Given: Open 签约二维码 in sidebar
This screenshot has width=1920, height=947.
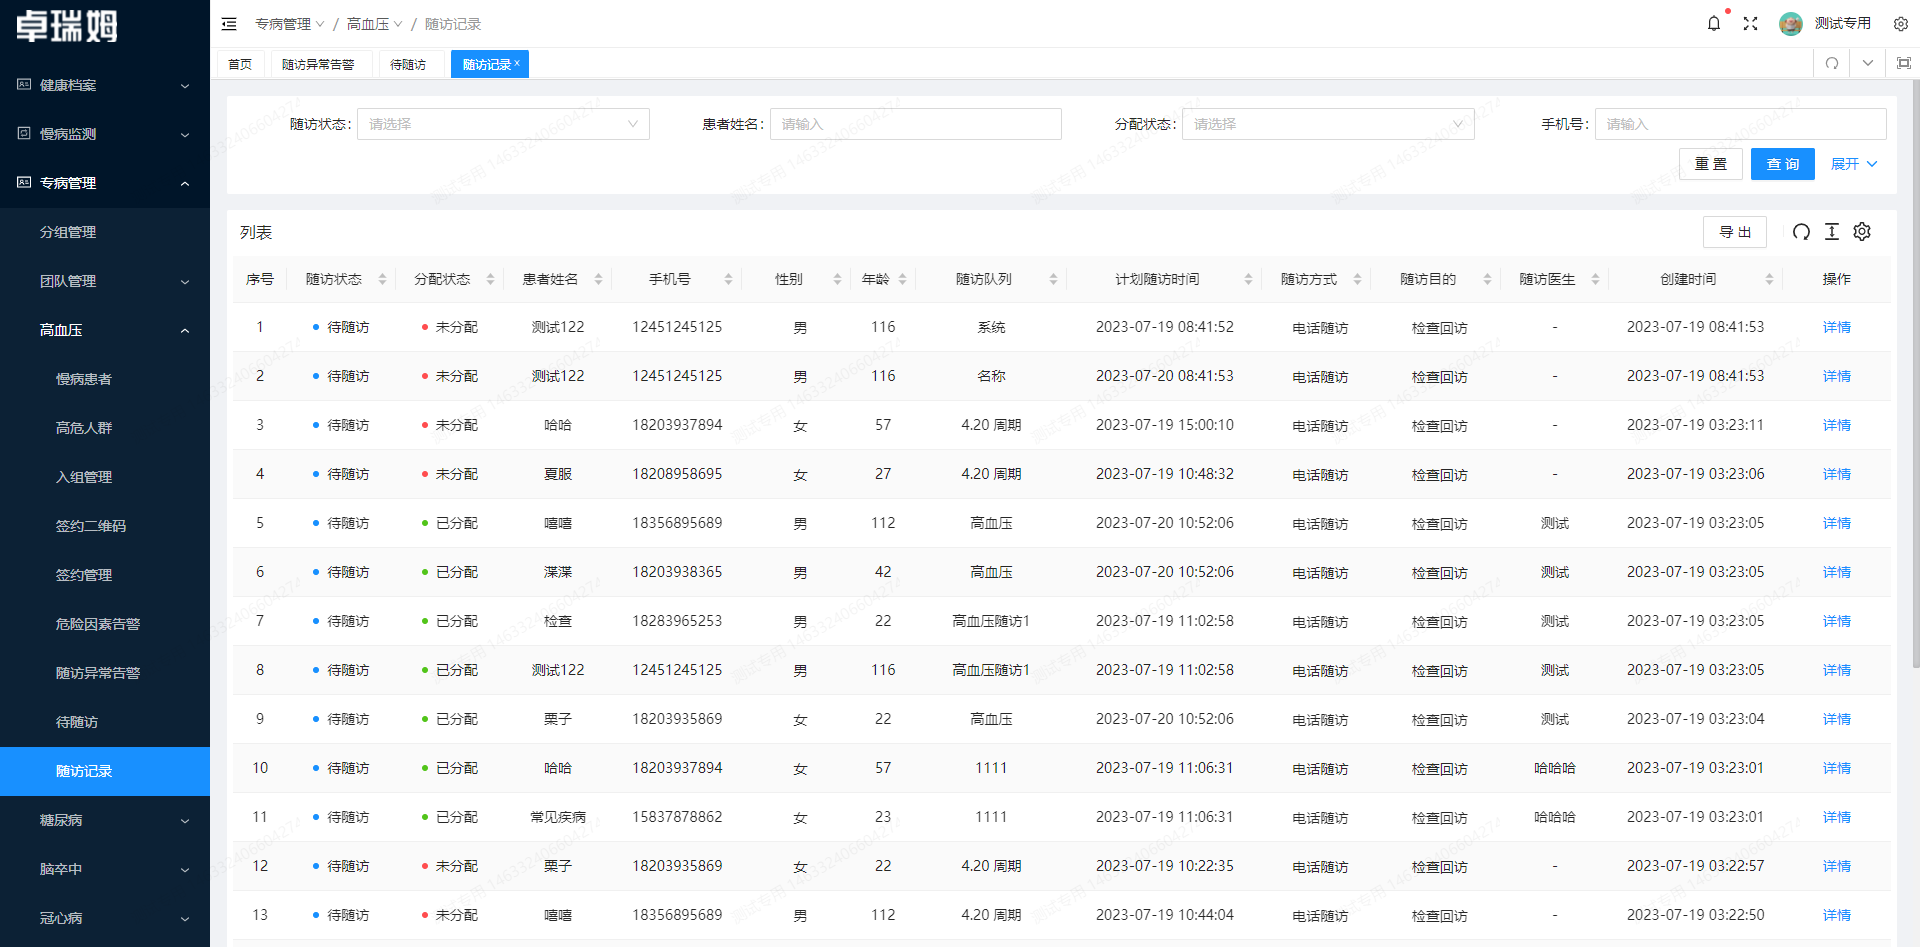Looking at the screenshot, I should pyautogui.click(x=105, y=526).
